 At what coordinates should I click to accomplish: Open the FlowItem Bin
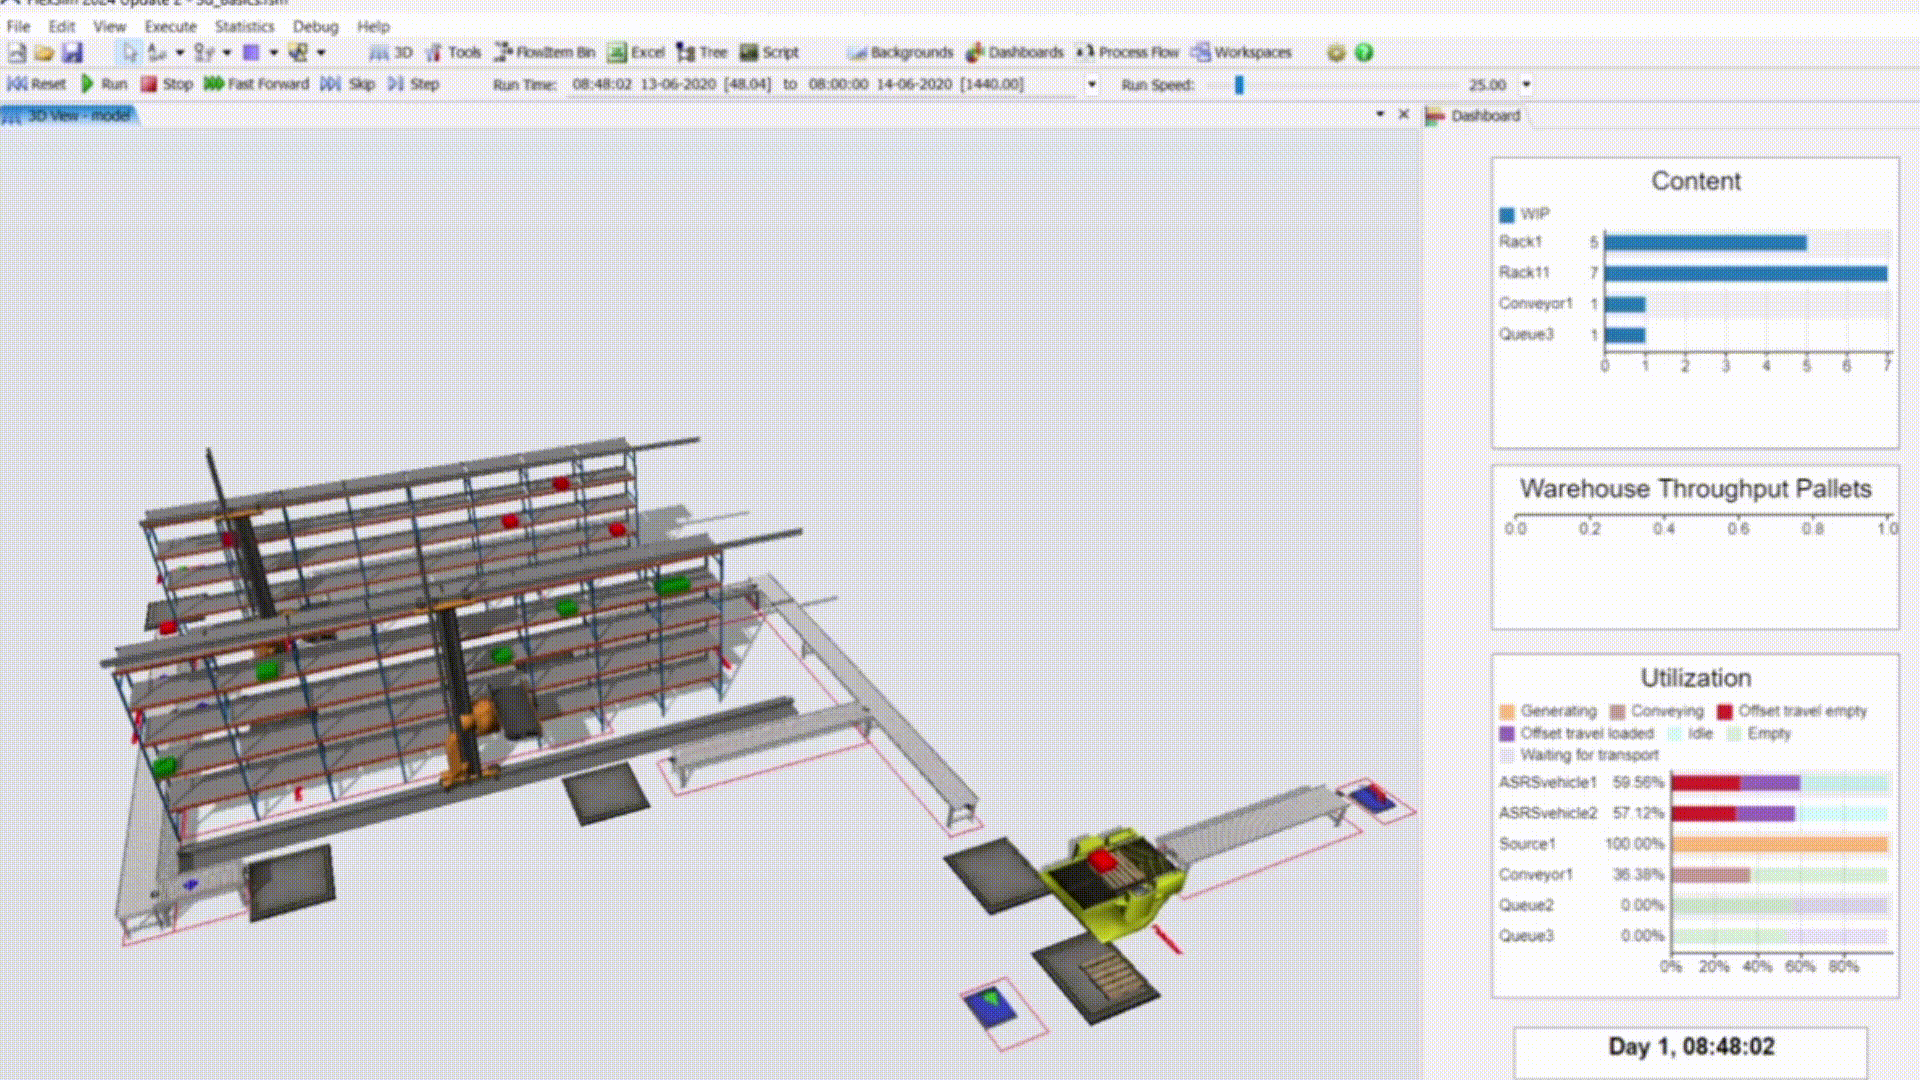(x=545, y=52)
